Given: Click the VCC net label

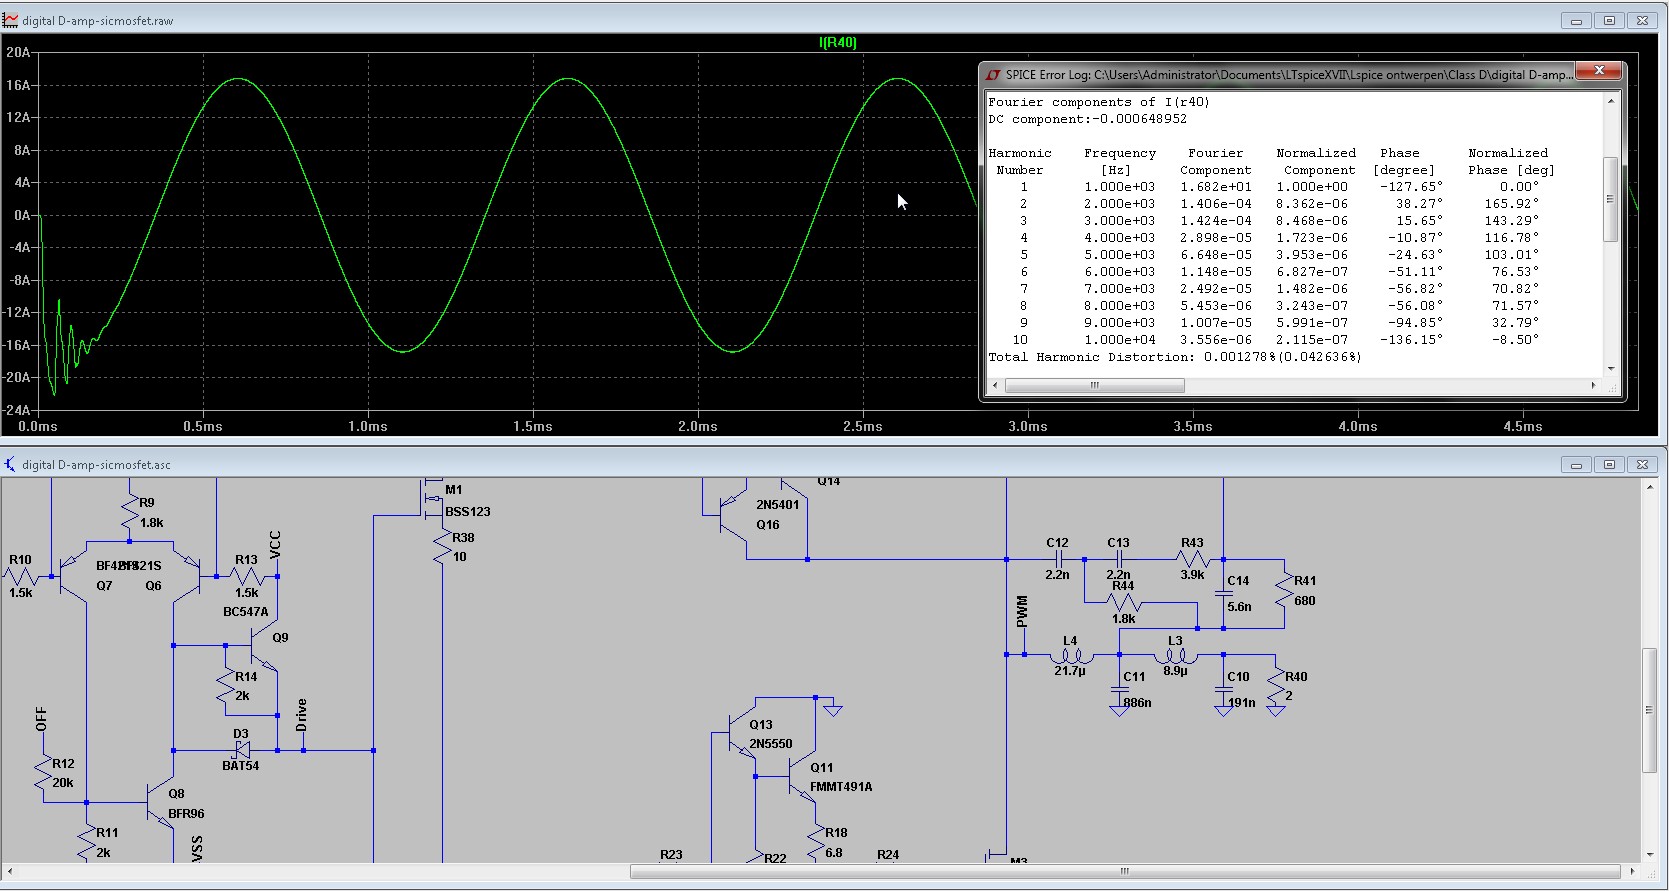Looking at the screenshot, I should (x=275, y=544).
